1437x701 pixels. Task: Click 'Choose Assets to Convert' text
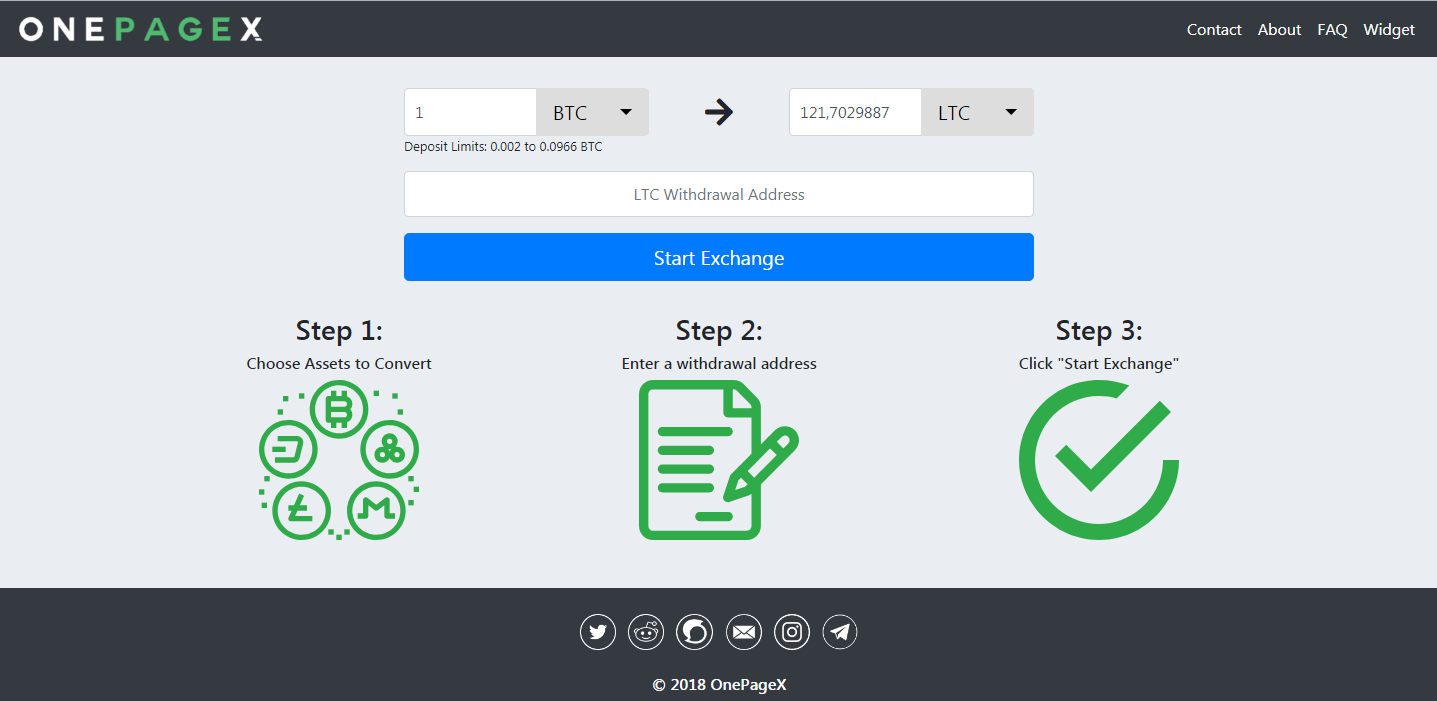coord(339,364)
